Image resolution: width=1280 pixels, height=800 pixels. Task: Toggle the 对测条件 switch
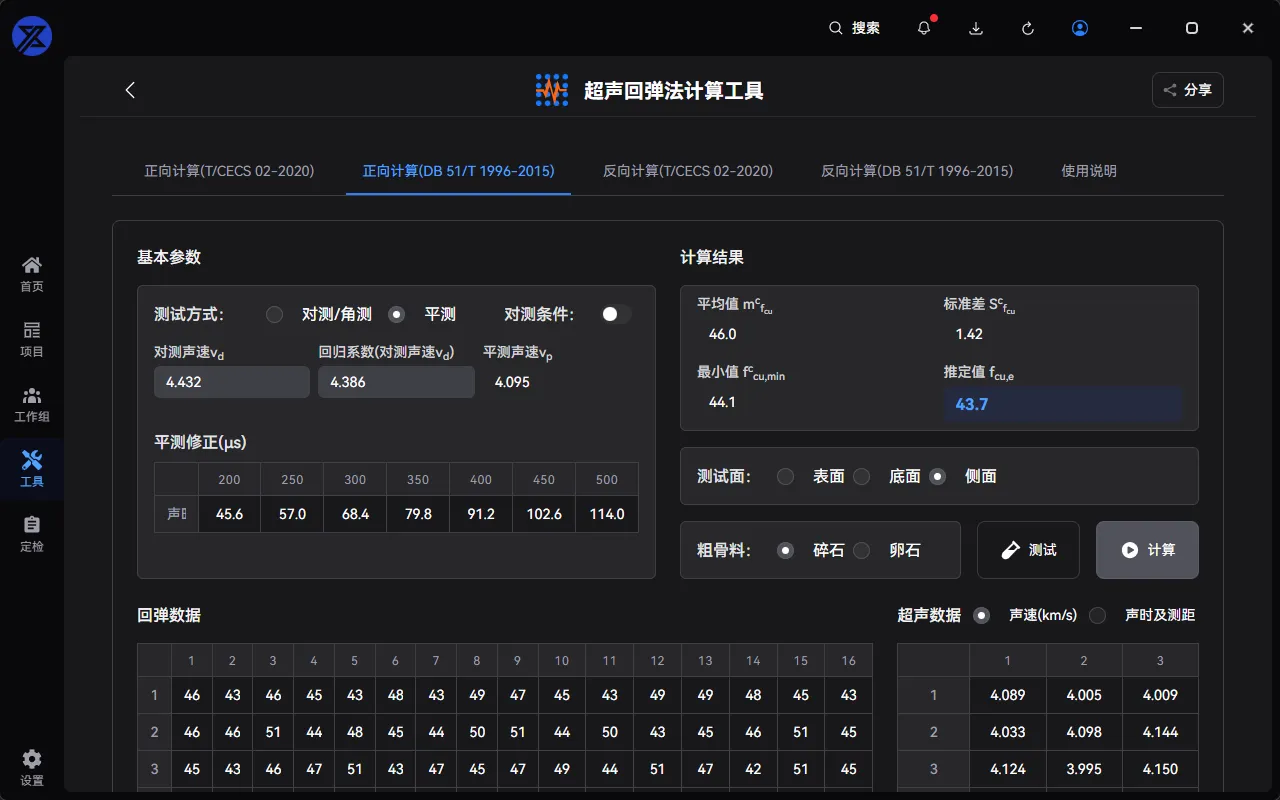(615, 314)
